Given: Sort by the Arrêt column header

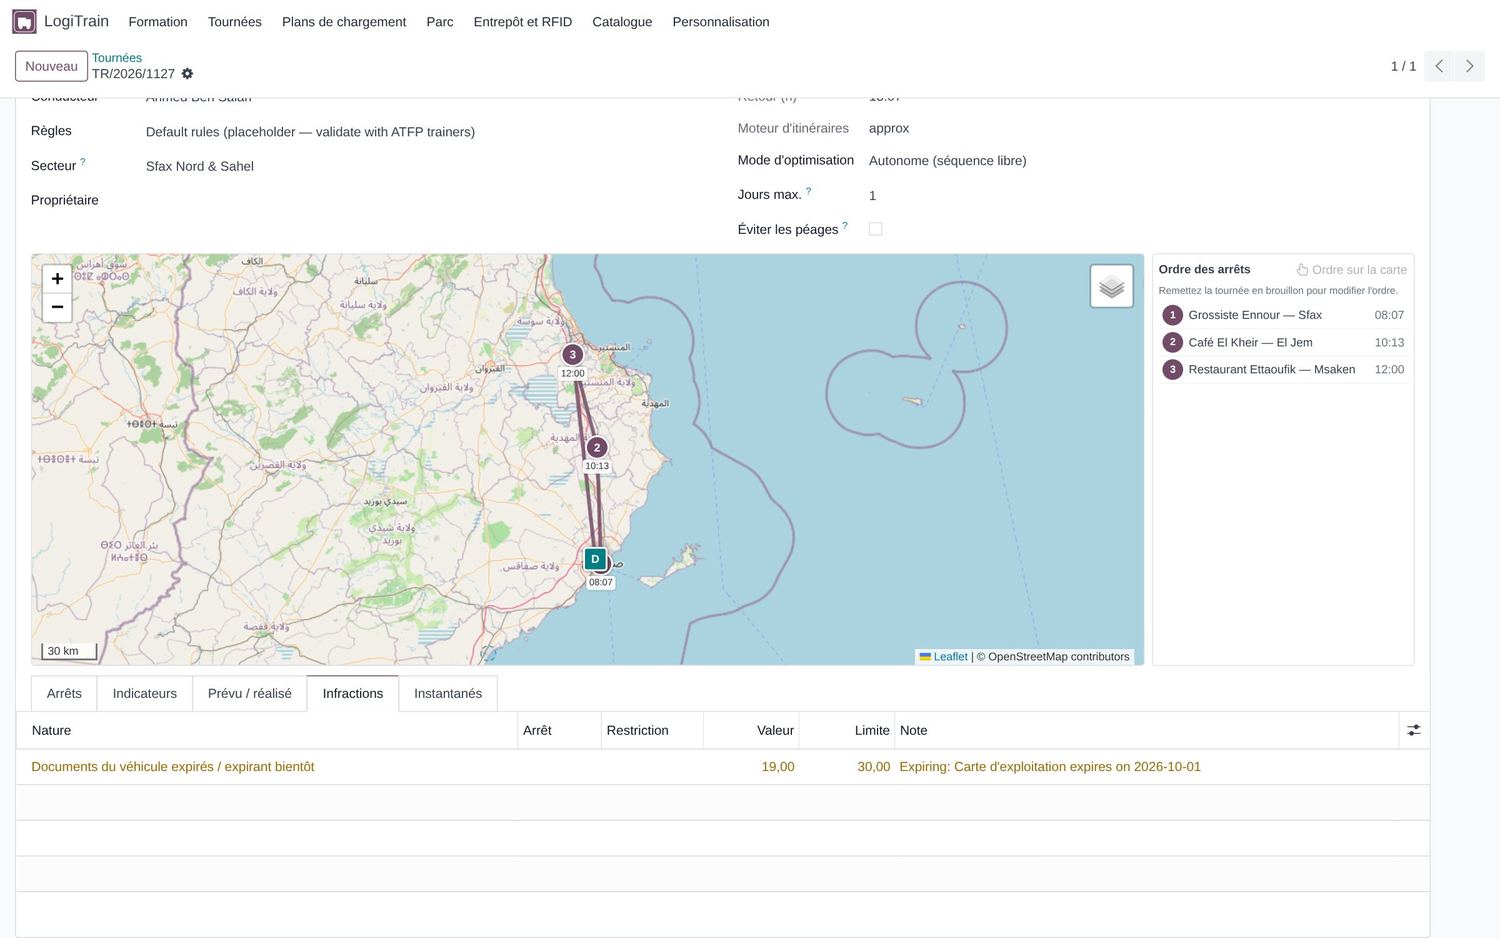Looking at the screenshot, I should (x=559, y=731).
